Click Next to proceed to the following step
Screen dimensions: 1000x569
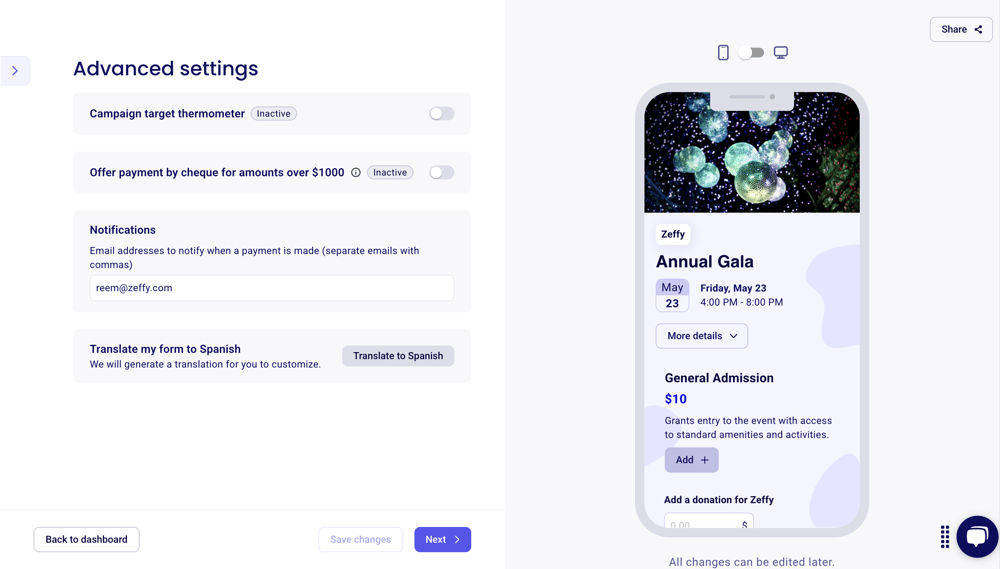click(x=442, y=540)
